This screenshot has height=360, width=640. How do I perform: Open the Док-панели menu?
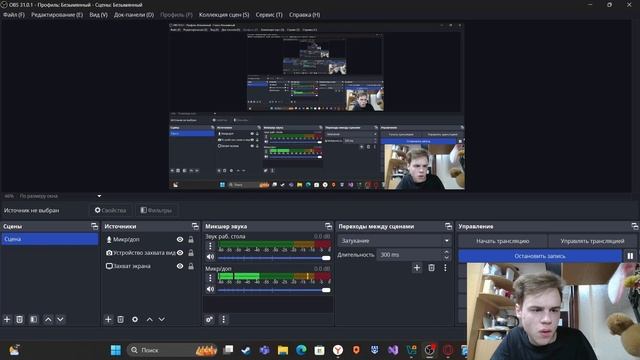click(134, 15)
